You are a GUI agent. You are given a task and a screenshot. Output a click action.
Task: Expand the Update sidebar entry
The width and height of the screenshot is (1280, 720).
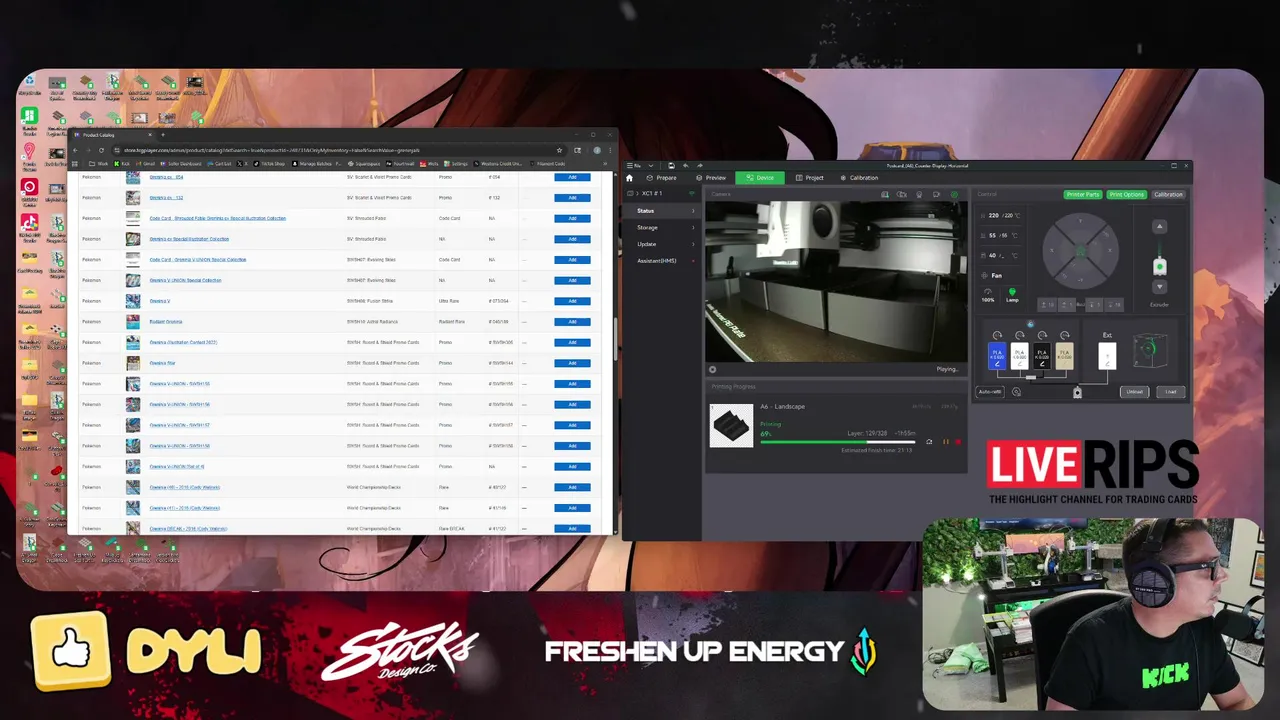point(661,244)
